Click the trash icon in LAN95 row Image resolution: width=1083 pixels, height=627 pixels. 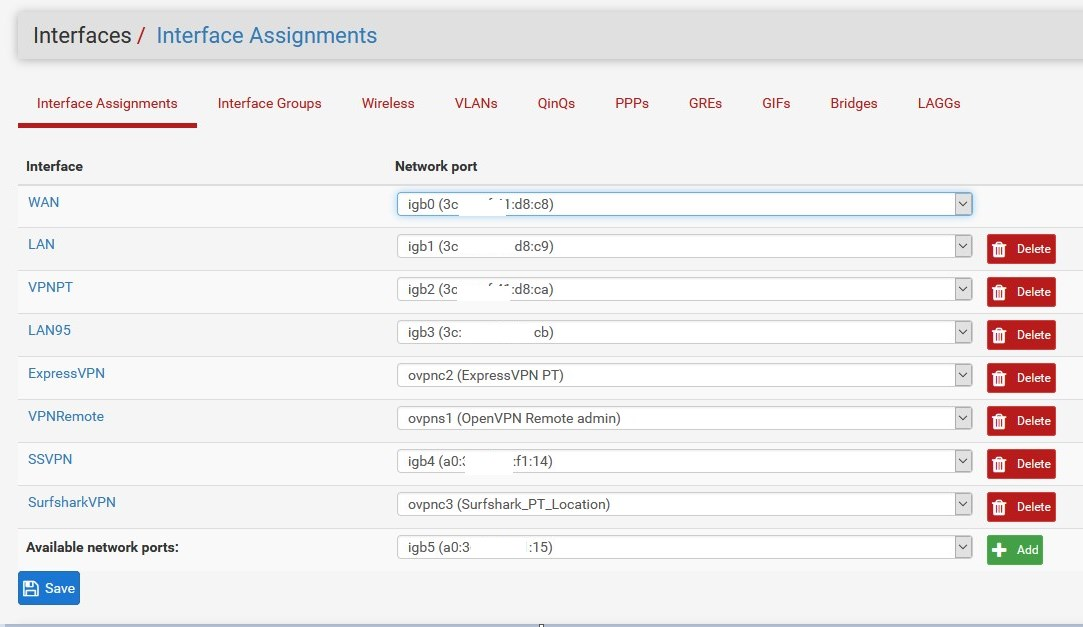[999, 335]
